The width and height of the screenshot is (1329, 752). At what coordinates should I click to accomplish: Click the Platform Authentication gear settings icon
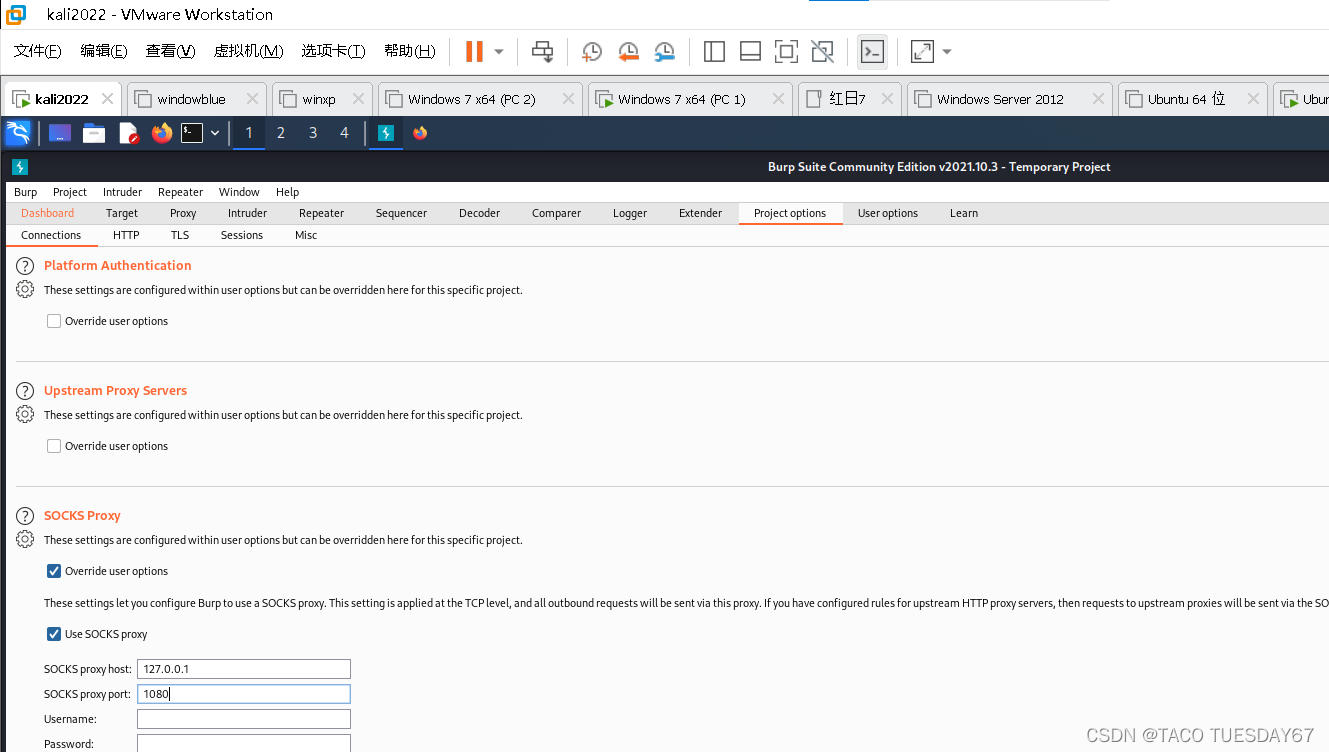tap(25, 289)
